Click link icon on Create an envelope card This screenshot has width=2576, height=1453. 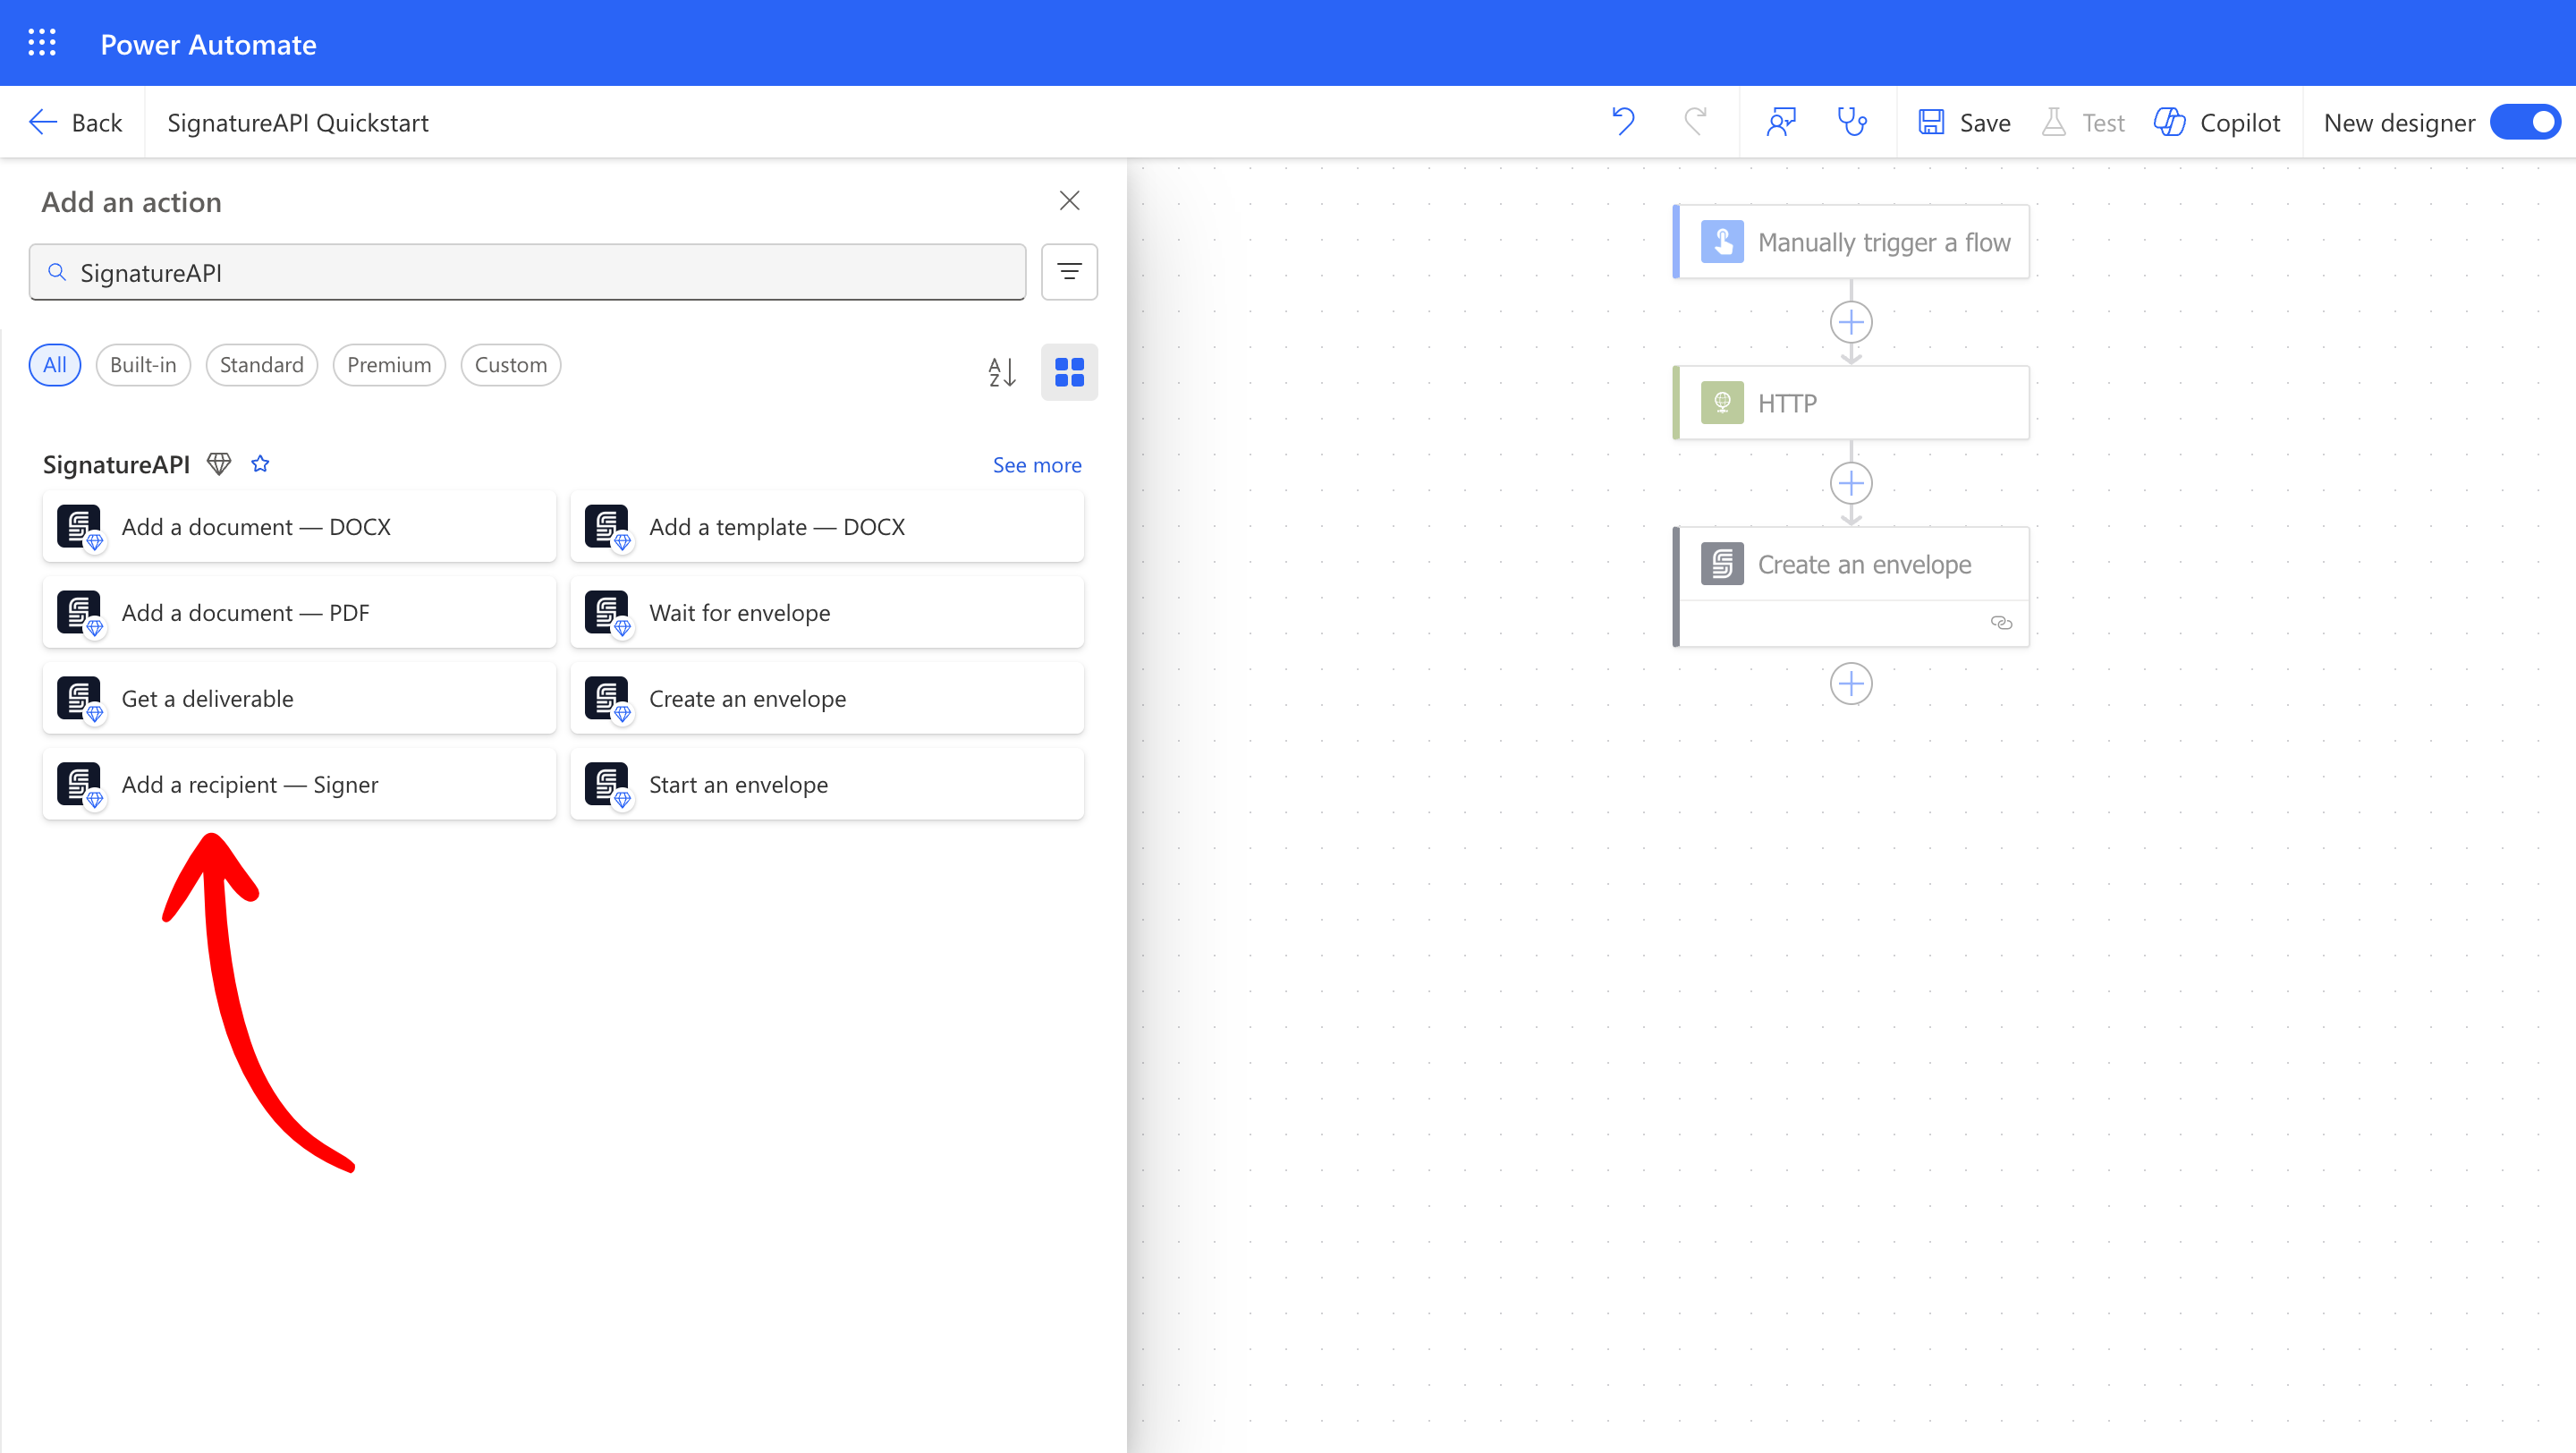(2000, 623)
